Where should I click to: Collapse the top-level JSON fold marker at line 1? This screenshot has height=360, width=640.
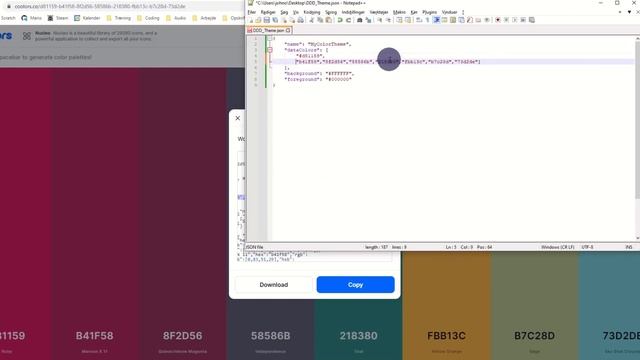(270, 38)
